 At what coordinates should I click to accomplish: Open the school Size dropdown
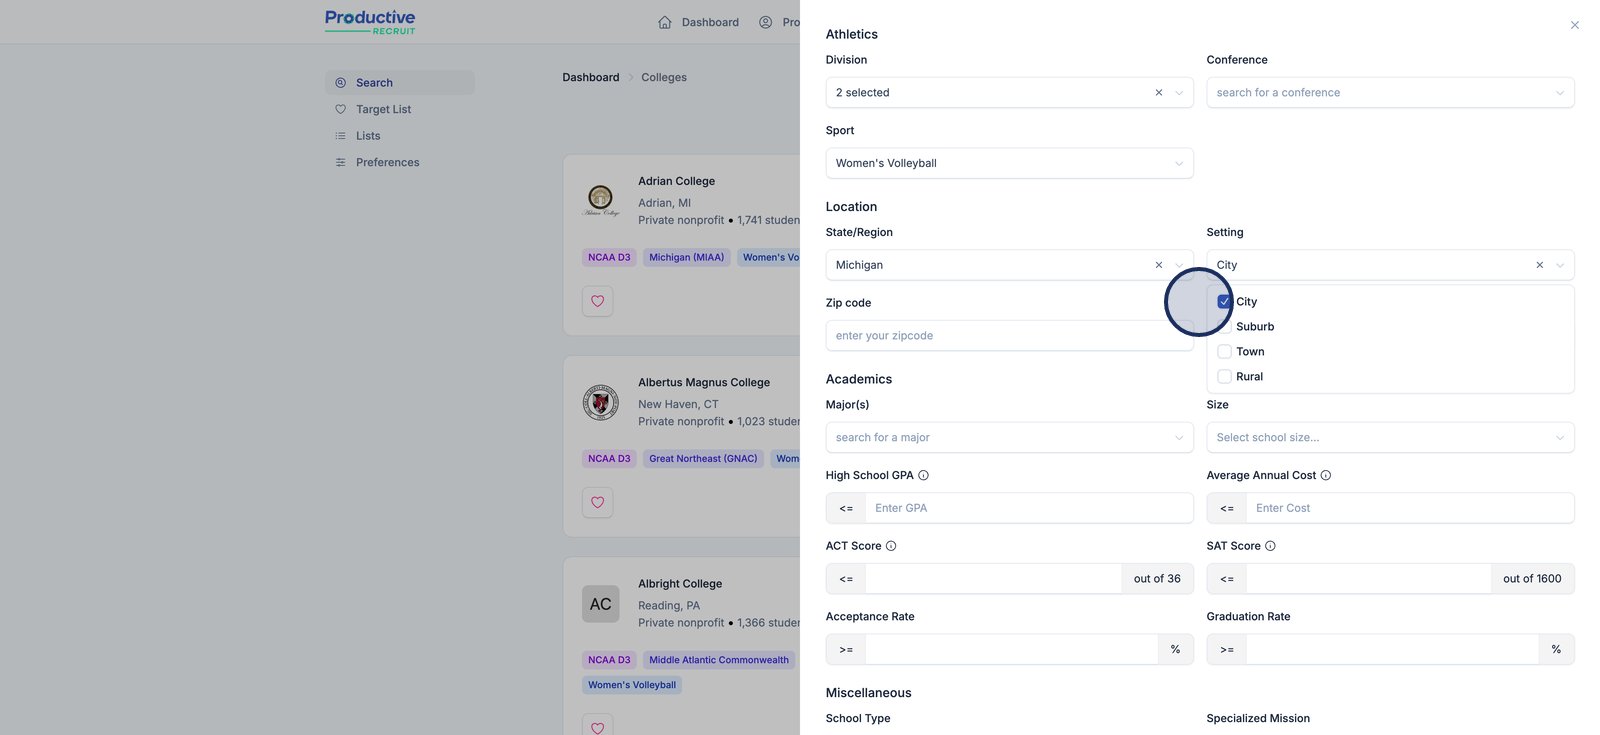pos(1389,437)
